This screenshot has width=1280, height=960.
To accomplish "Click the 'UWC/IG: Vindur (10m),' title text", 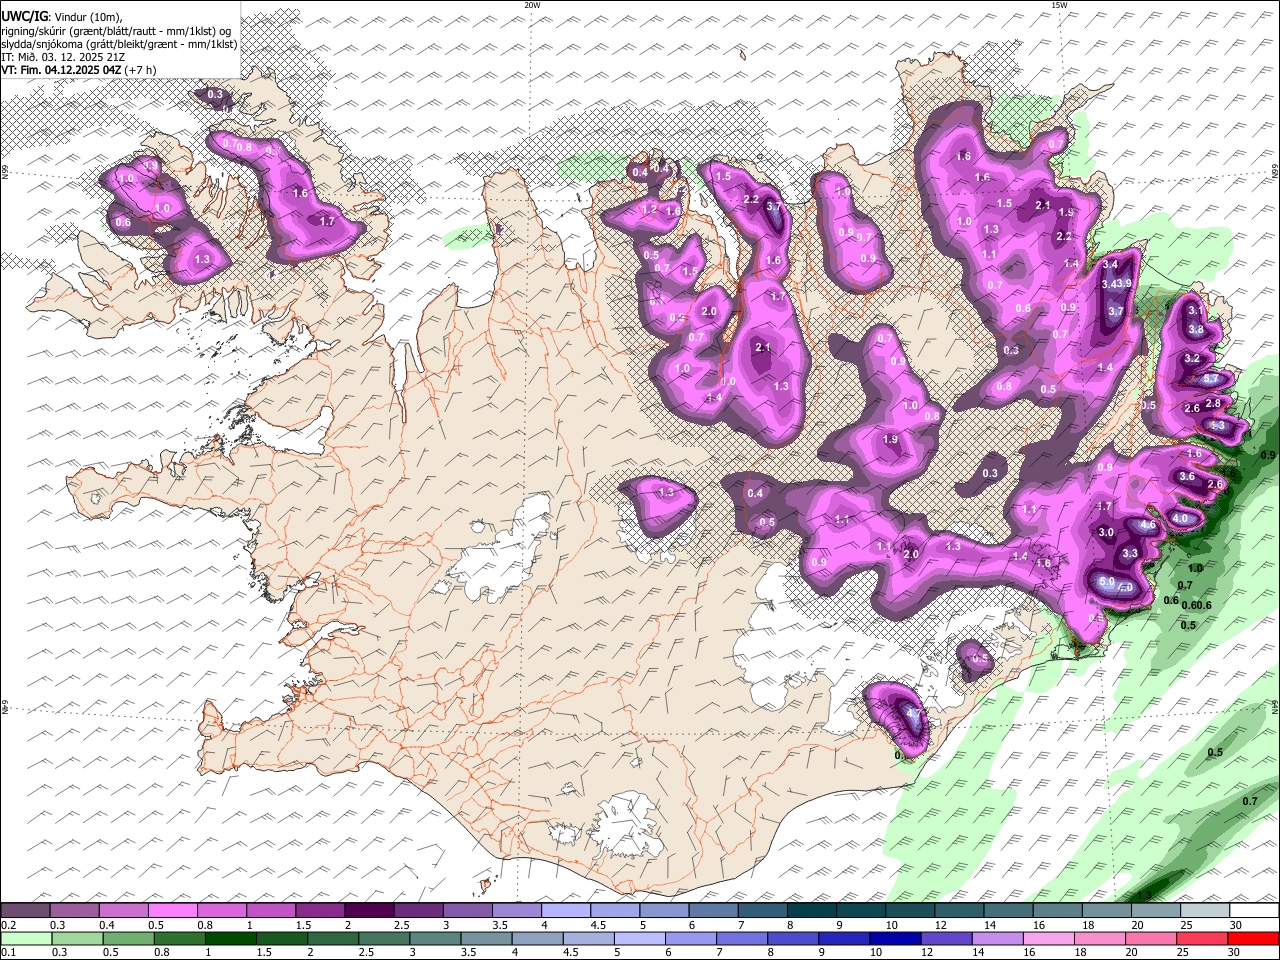I will (x=61, y=16).
